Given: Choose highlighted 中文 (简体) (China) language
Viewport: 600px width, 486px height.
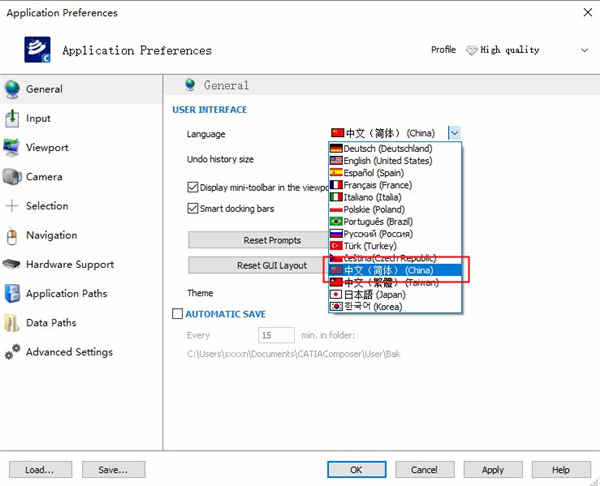Looking at the screenshot, I should tap(395, 270).
